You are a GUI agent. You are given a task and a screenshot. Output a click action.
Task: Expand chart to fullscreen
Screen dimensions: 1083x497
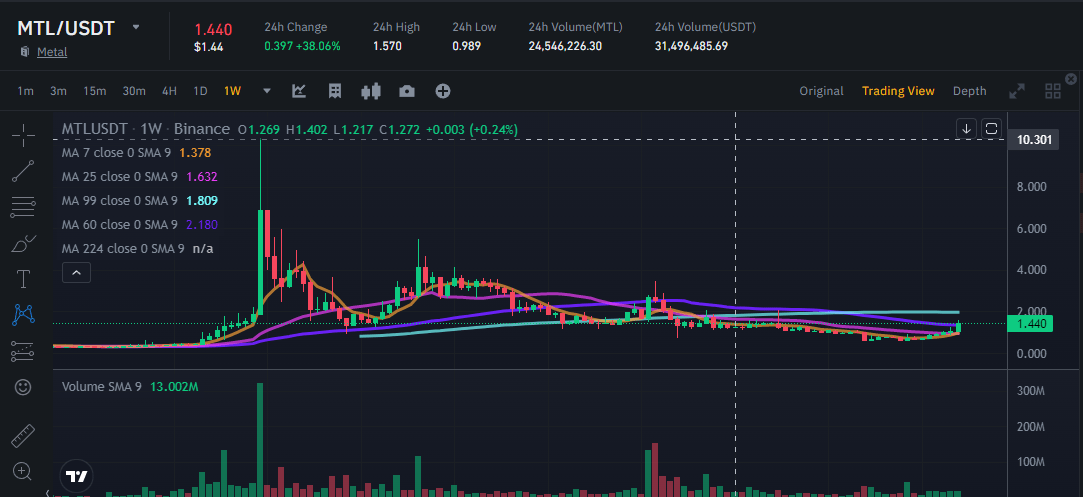1017,91
